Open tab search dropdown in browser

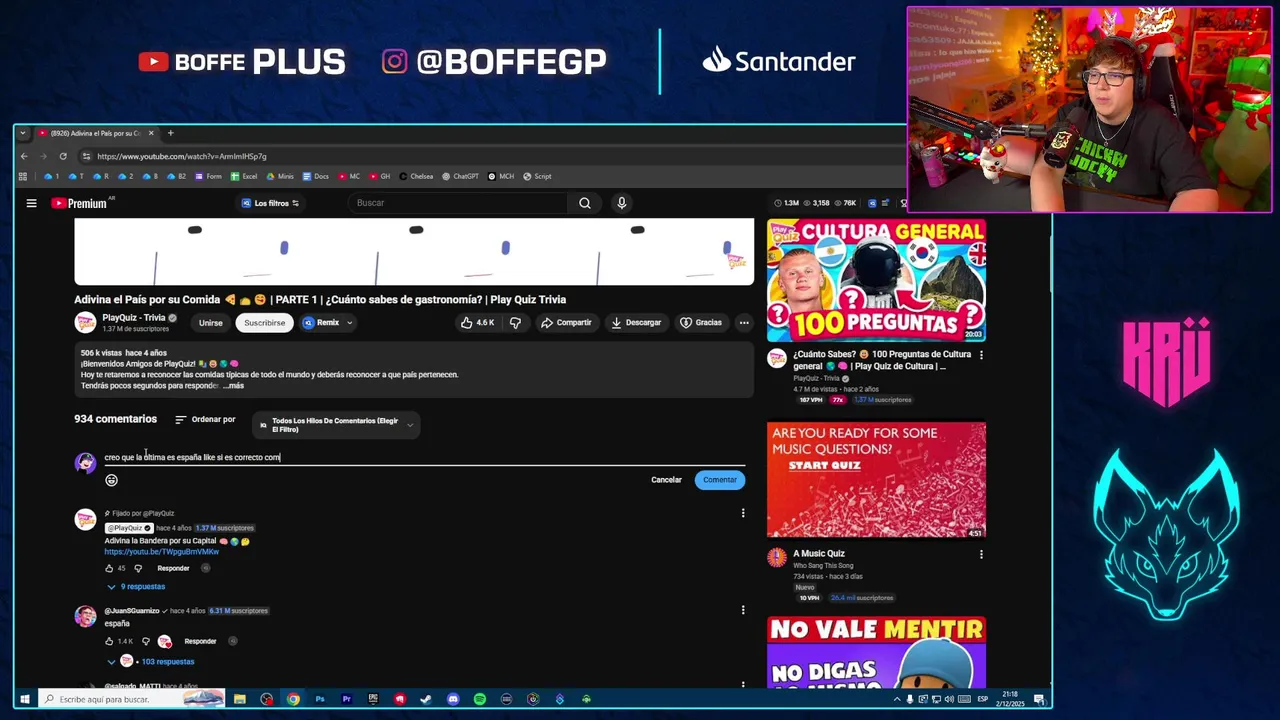[22, 133]
